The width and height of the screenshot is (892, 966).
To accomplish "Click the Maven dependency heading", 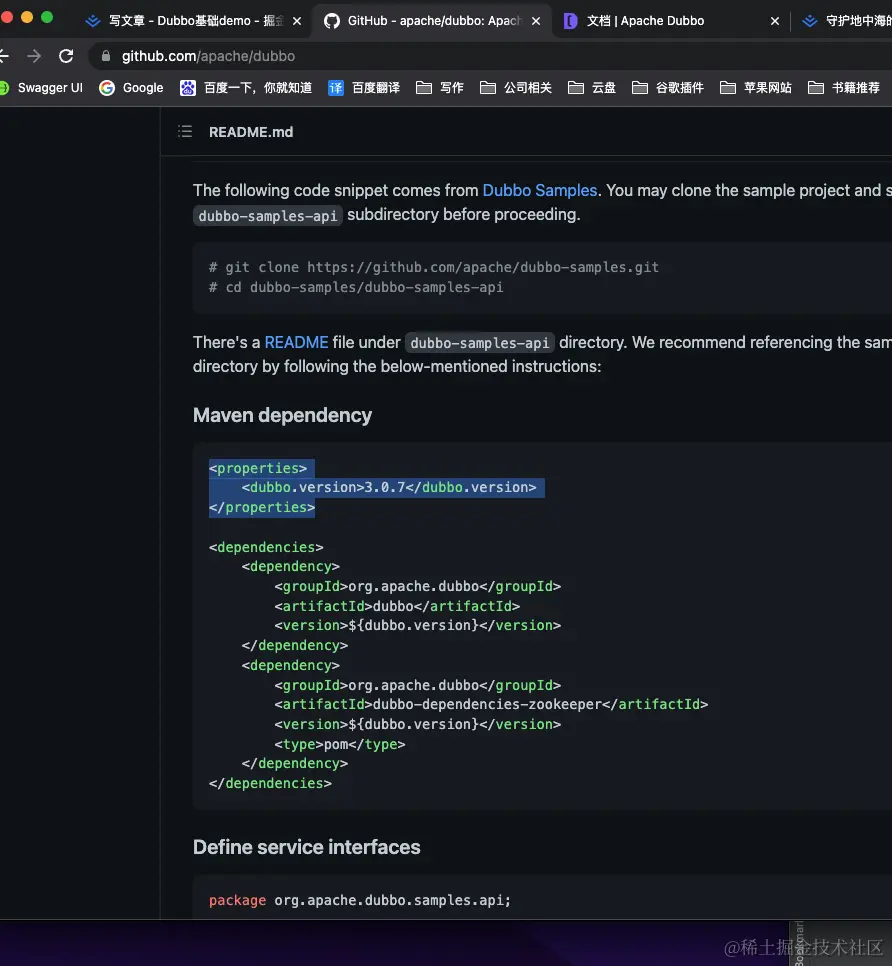I will [282, 415].
